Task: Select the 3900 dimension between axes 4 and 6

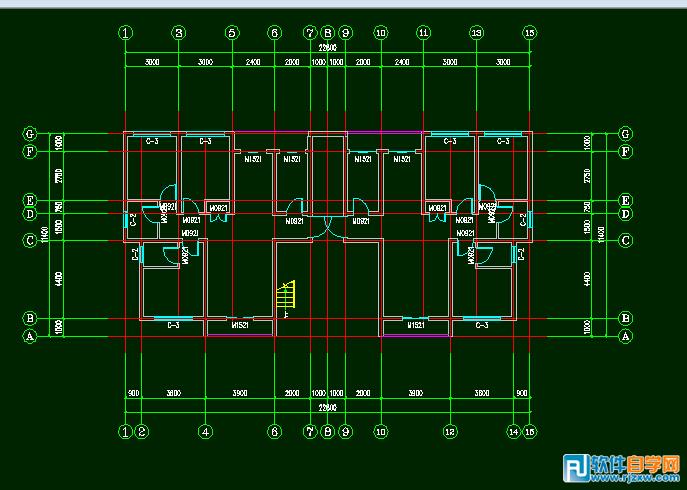Action: [240, 393]
